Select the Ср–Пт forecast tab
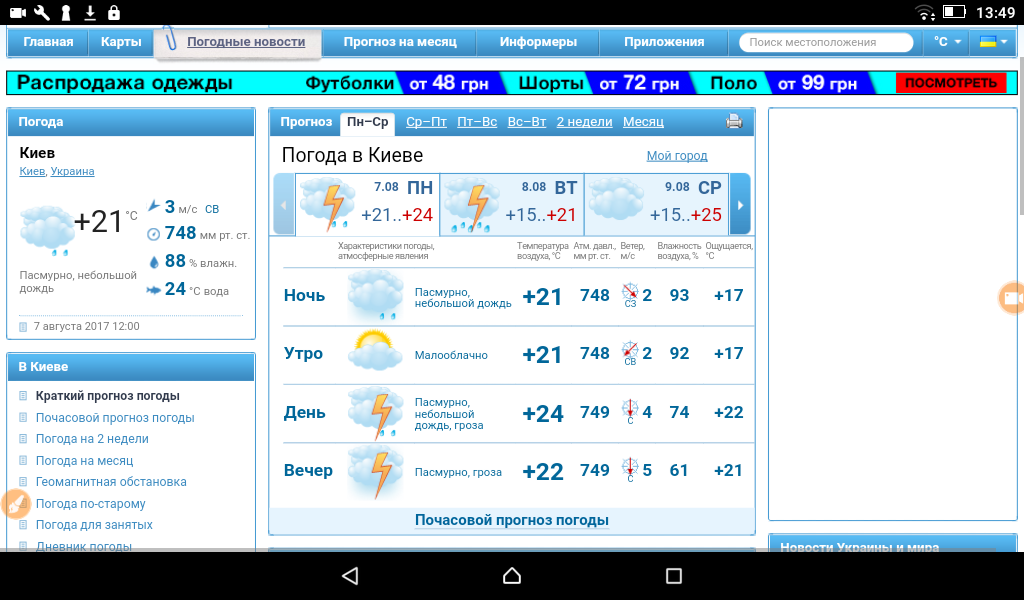 click(x=426, y=122)
